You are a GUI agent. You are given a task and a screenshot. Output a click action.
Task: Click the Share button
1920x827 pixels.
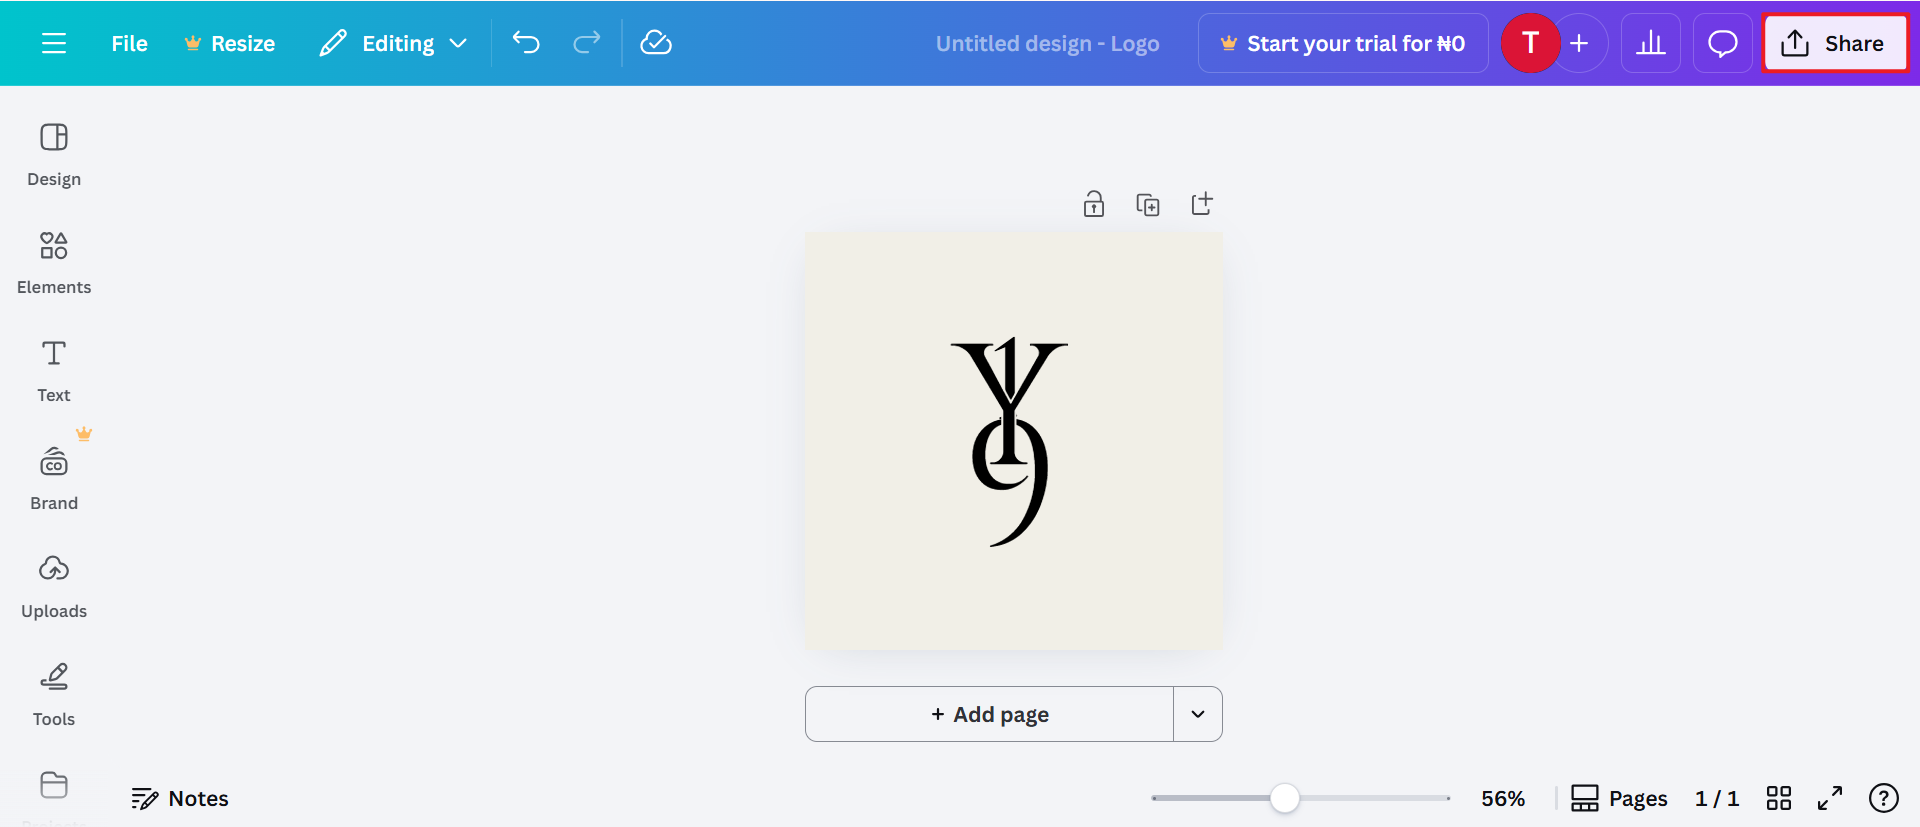click(1835, 43)
